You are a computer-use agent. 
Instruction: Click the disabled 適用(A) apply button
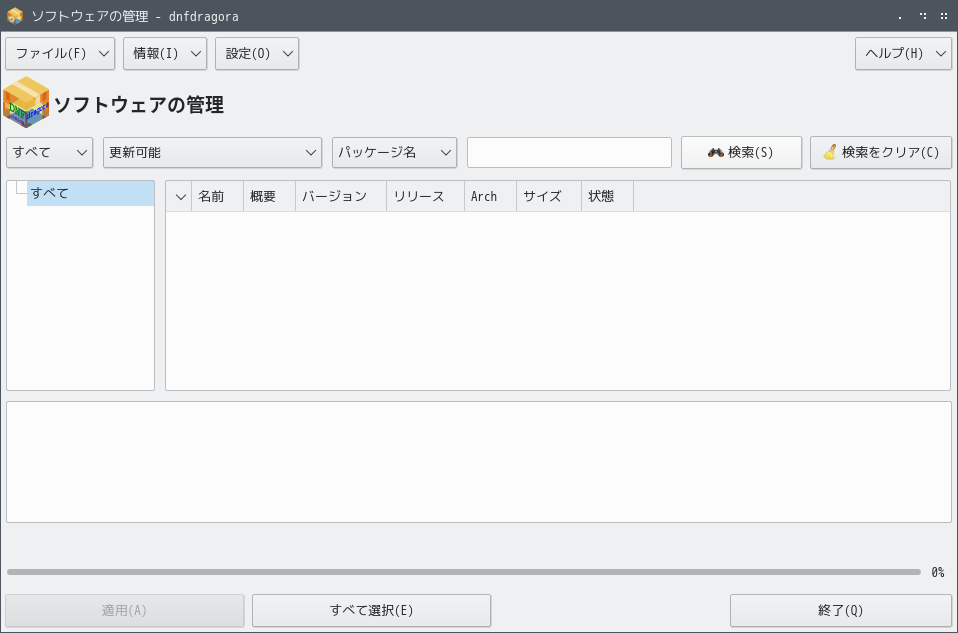[125, 610]
